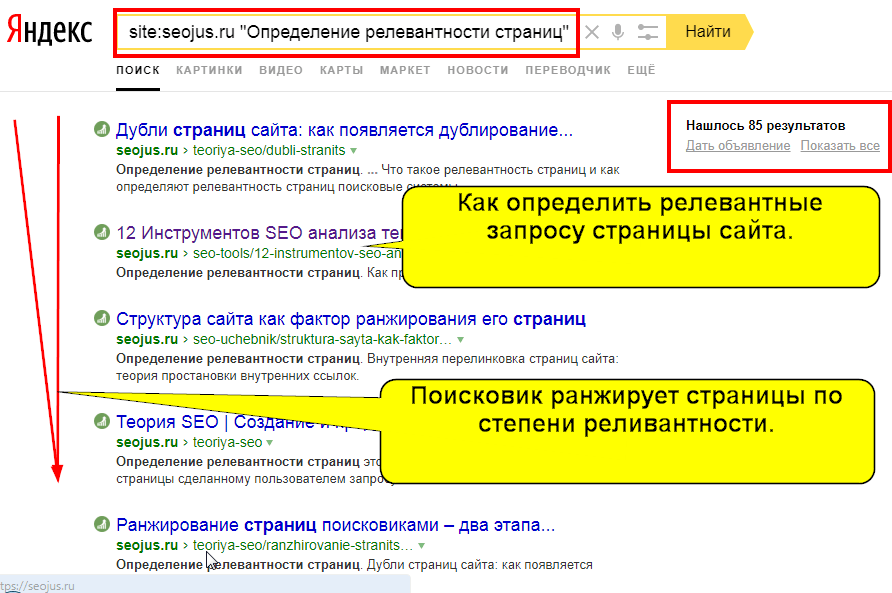The width and height of the screenshot is (892, 593).
Task: Clear the search query with the X icon
Action: click(592, 32)
